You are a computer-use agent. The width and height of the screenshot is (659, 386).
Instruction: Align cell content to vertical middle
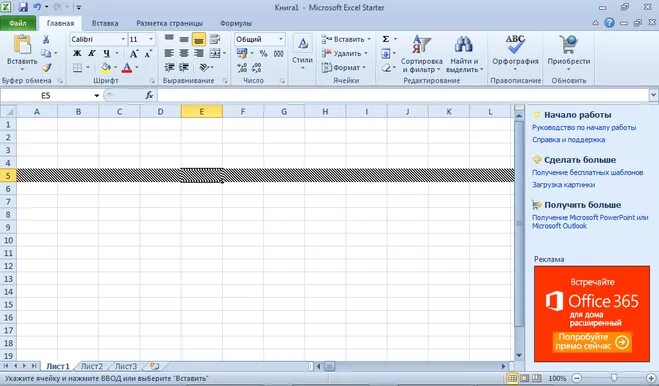pyautogui.click(x=184, y=39)
